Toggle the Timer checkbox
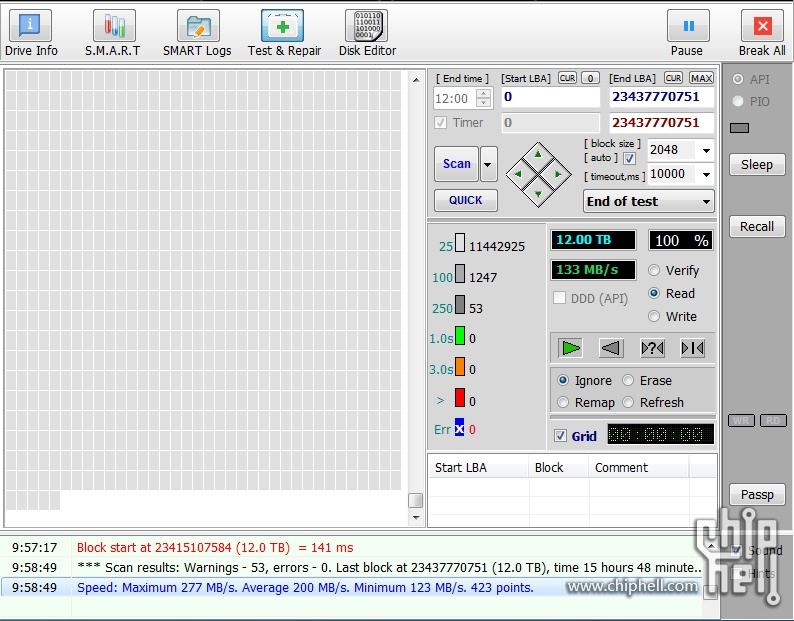 tap(441, 123)
